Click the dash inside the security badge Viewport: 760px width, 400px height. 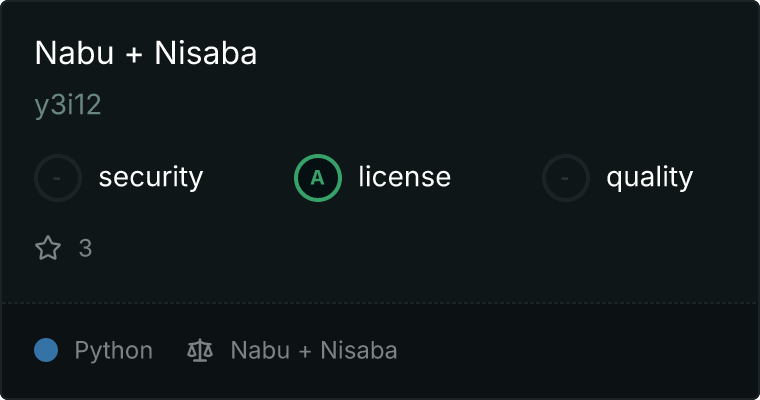pyautogui.click(x=58, y=178)
